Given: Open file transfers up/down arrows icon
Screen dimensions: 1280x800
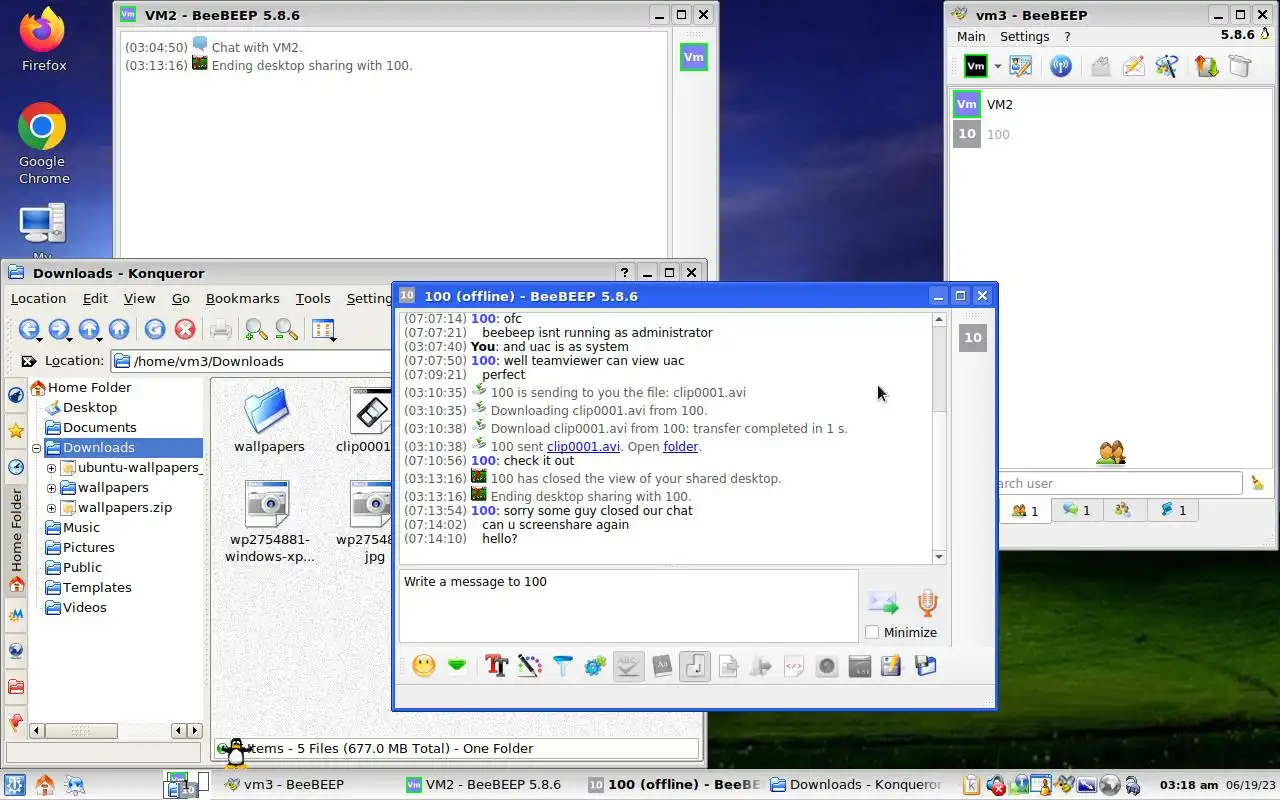Looking at the screenshot, I should click(1206, 67).
